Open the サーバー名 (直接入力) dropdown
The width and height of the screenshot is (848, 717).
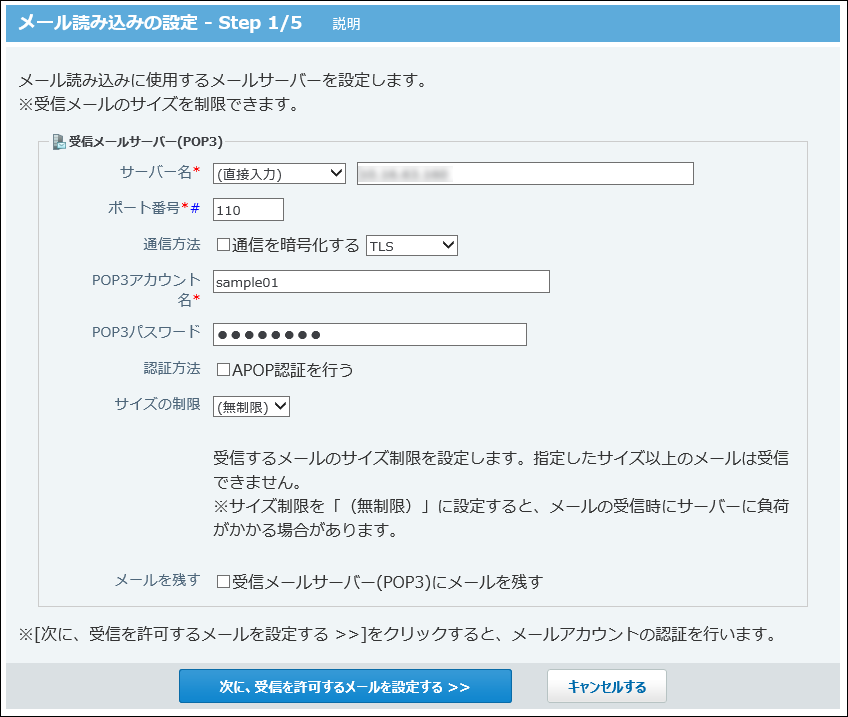click(279, 174)
